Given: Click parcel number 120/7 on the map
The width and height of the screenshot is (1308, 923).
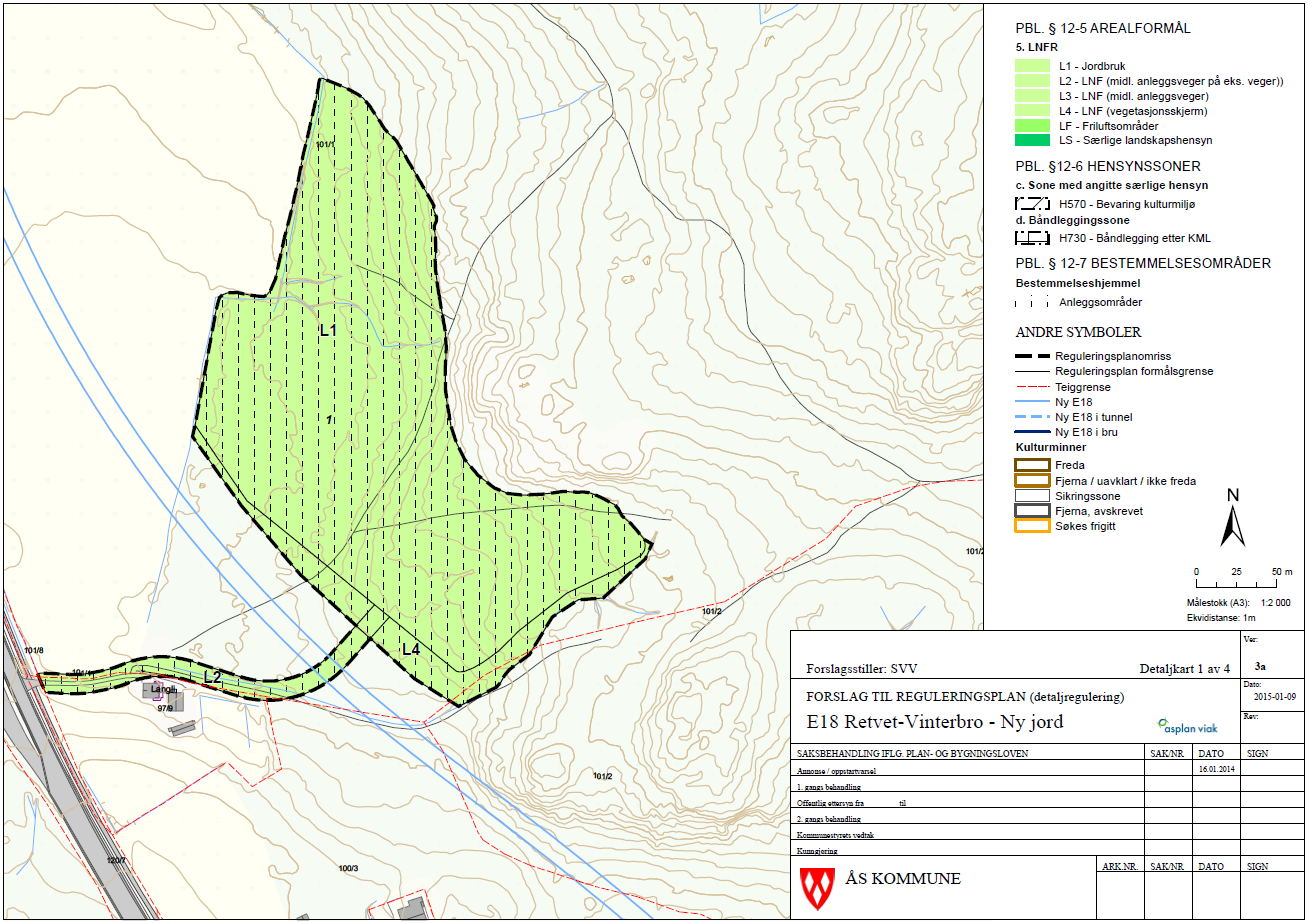Looking at the screenshot, I should click(x=117, y=859).
